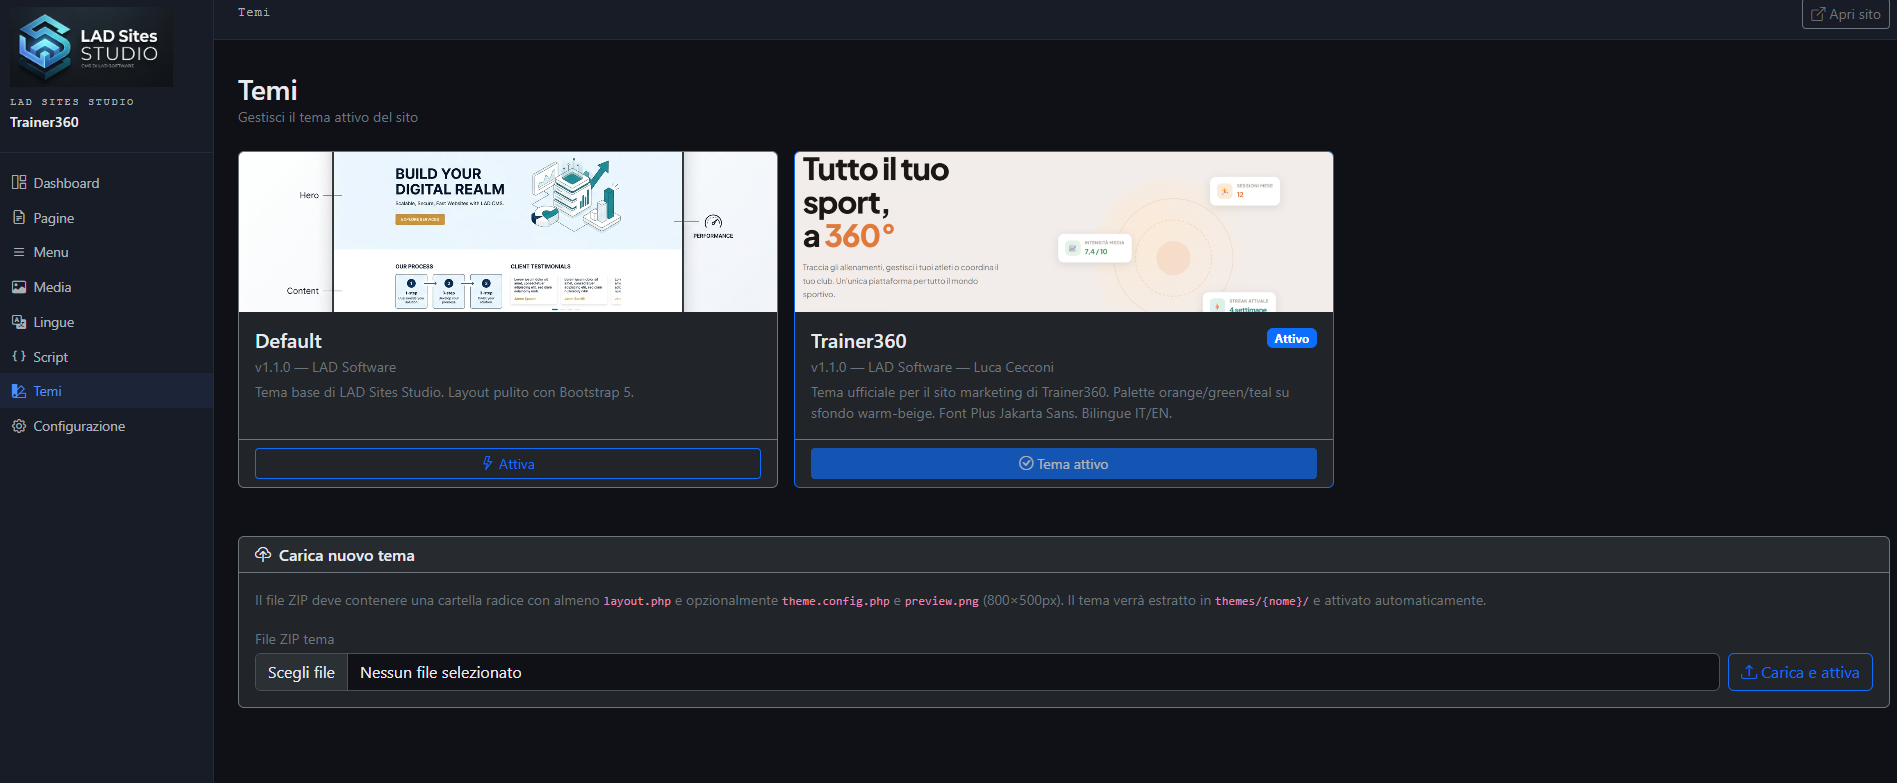Click the Menu hamburger icon in sidebar

(x=19, y=252)
